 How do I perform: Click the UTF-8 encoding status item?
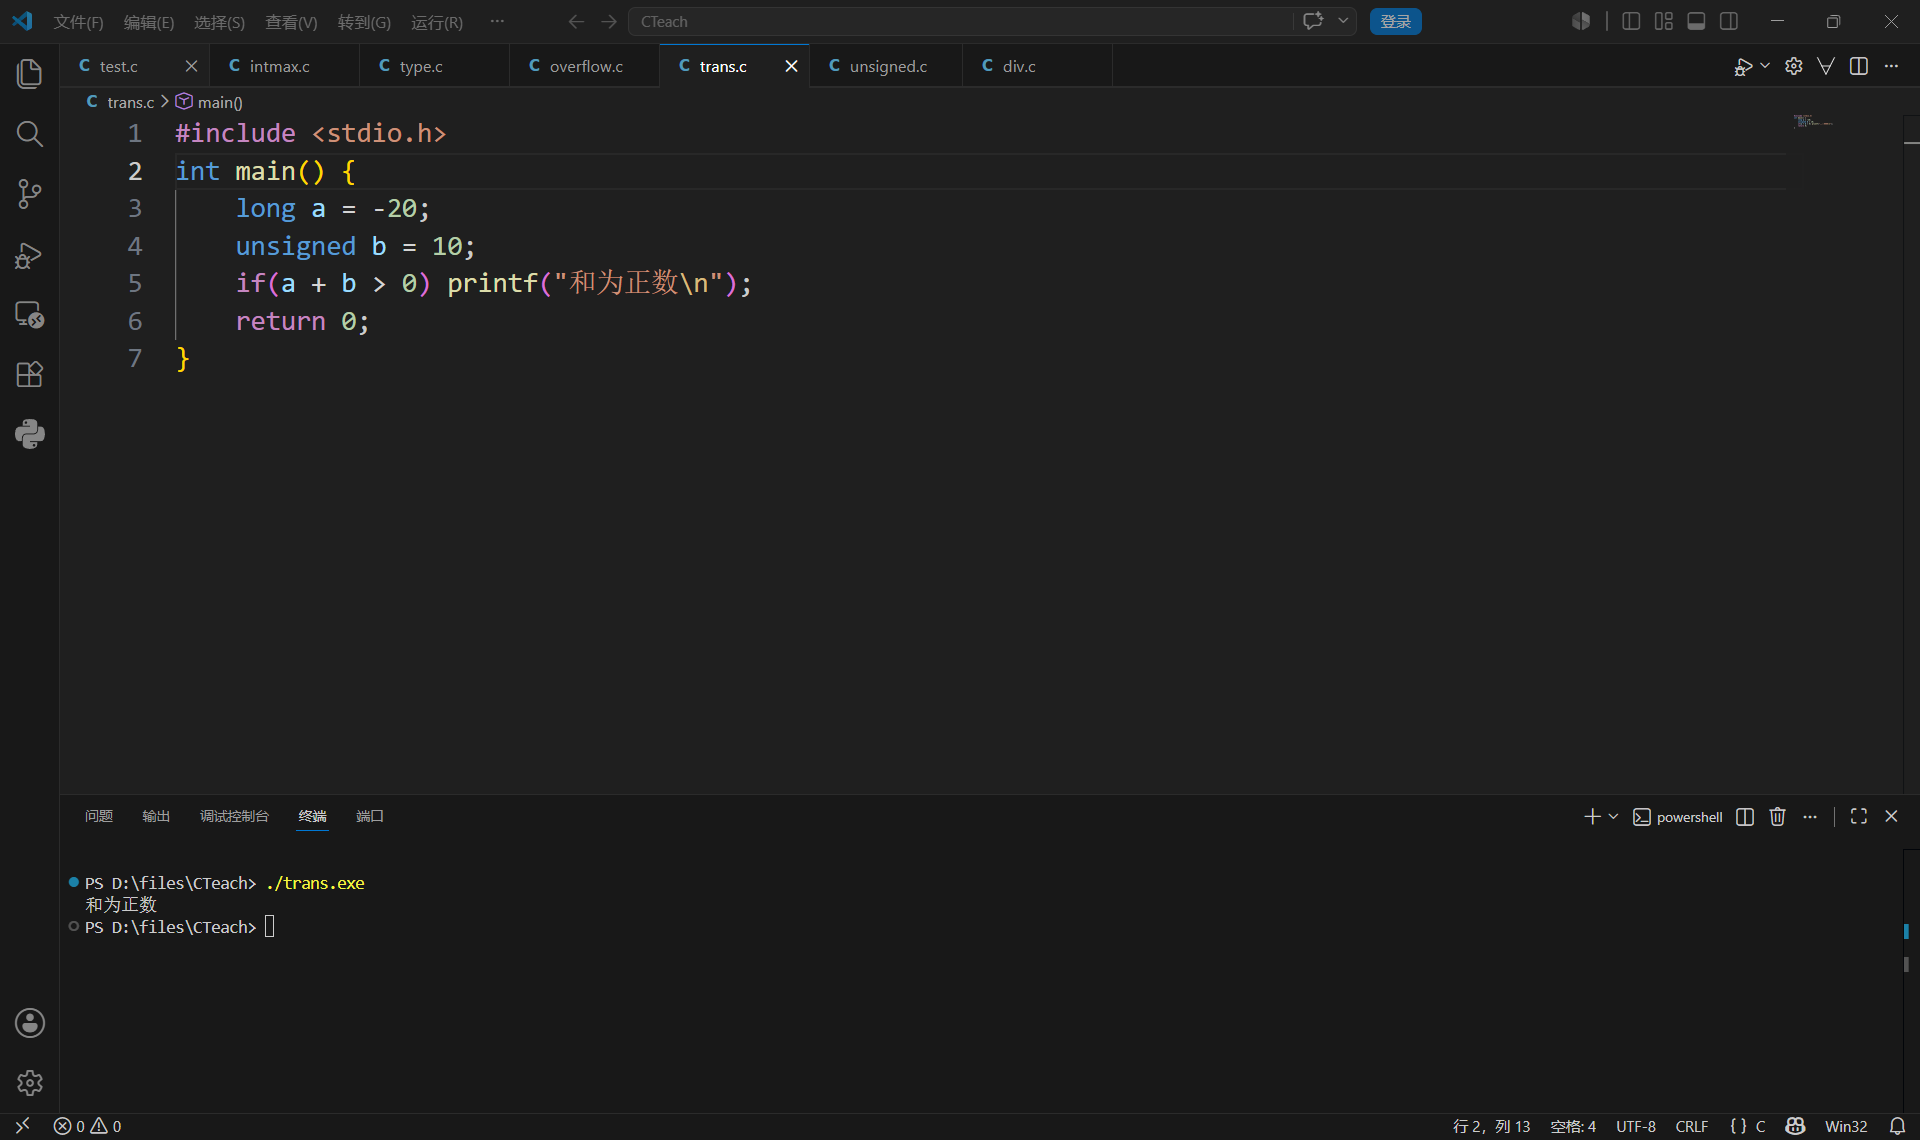point(1635,1126)
